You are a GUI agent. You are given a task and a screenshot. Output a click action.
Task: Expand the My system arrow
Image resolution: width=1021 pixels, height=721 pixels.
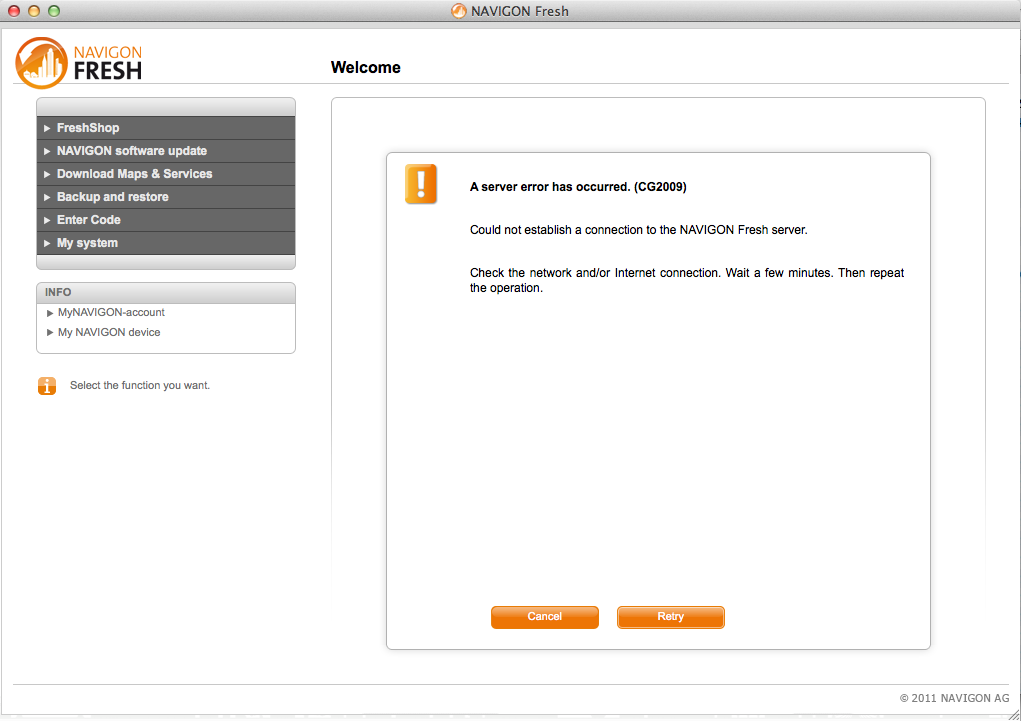[x=47, y=243]
